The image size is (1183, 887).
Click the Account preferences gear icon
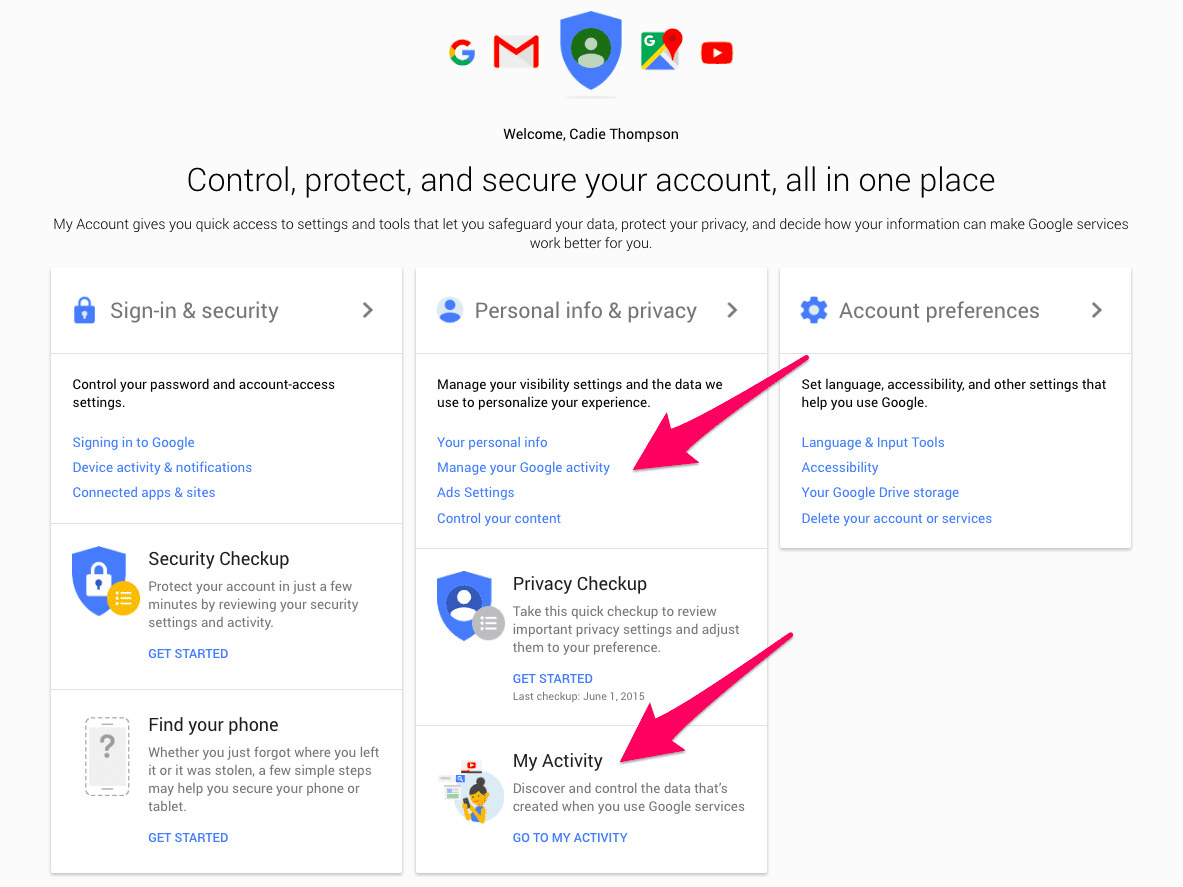[814, 310]
